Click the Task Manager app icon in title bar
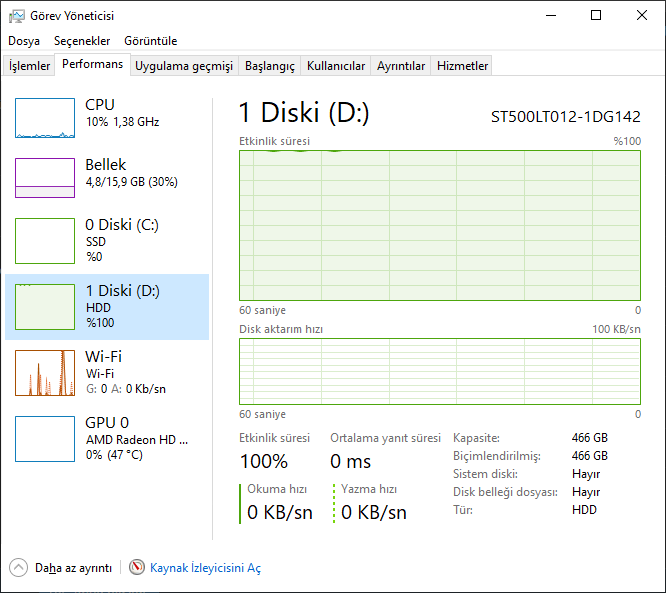666x593 pixels. point(17,16)
